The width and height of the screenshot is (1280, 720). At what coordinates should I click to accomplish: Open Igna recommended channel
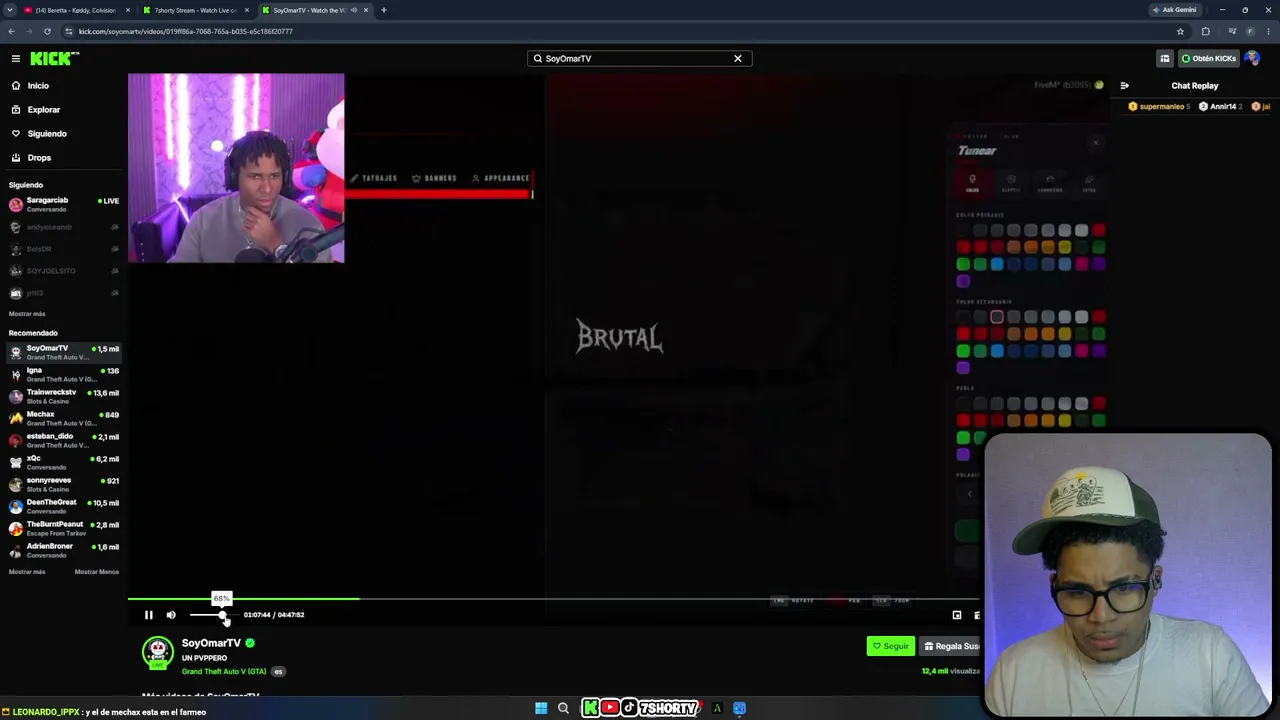(x=63, y=374)
